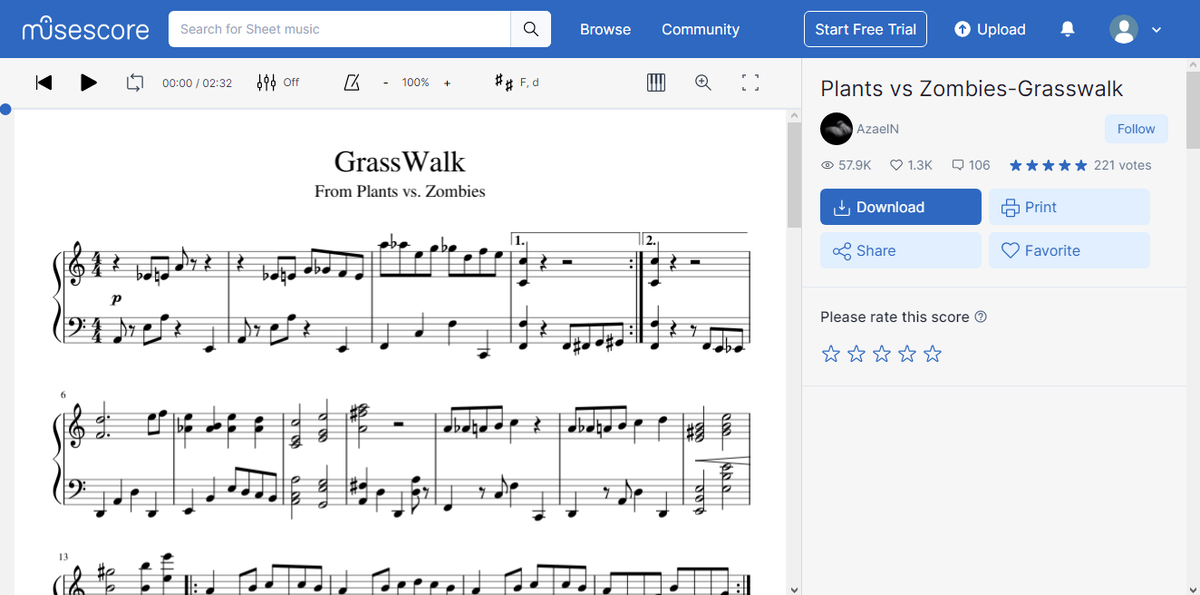
Task: Click score viewer scroll down arrow
Action: pyautogui.click(x=794, y=588)
